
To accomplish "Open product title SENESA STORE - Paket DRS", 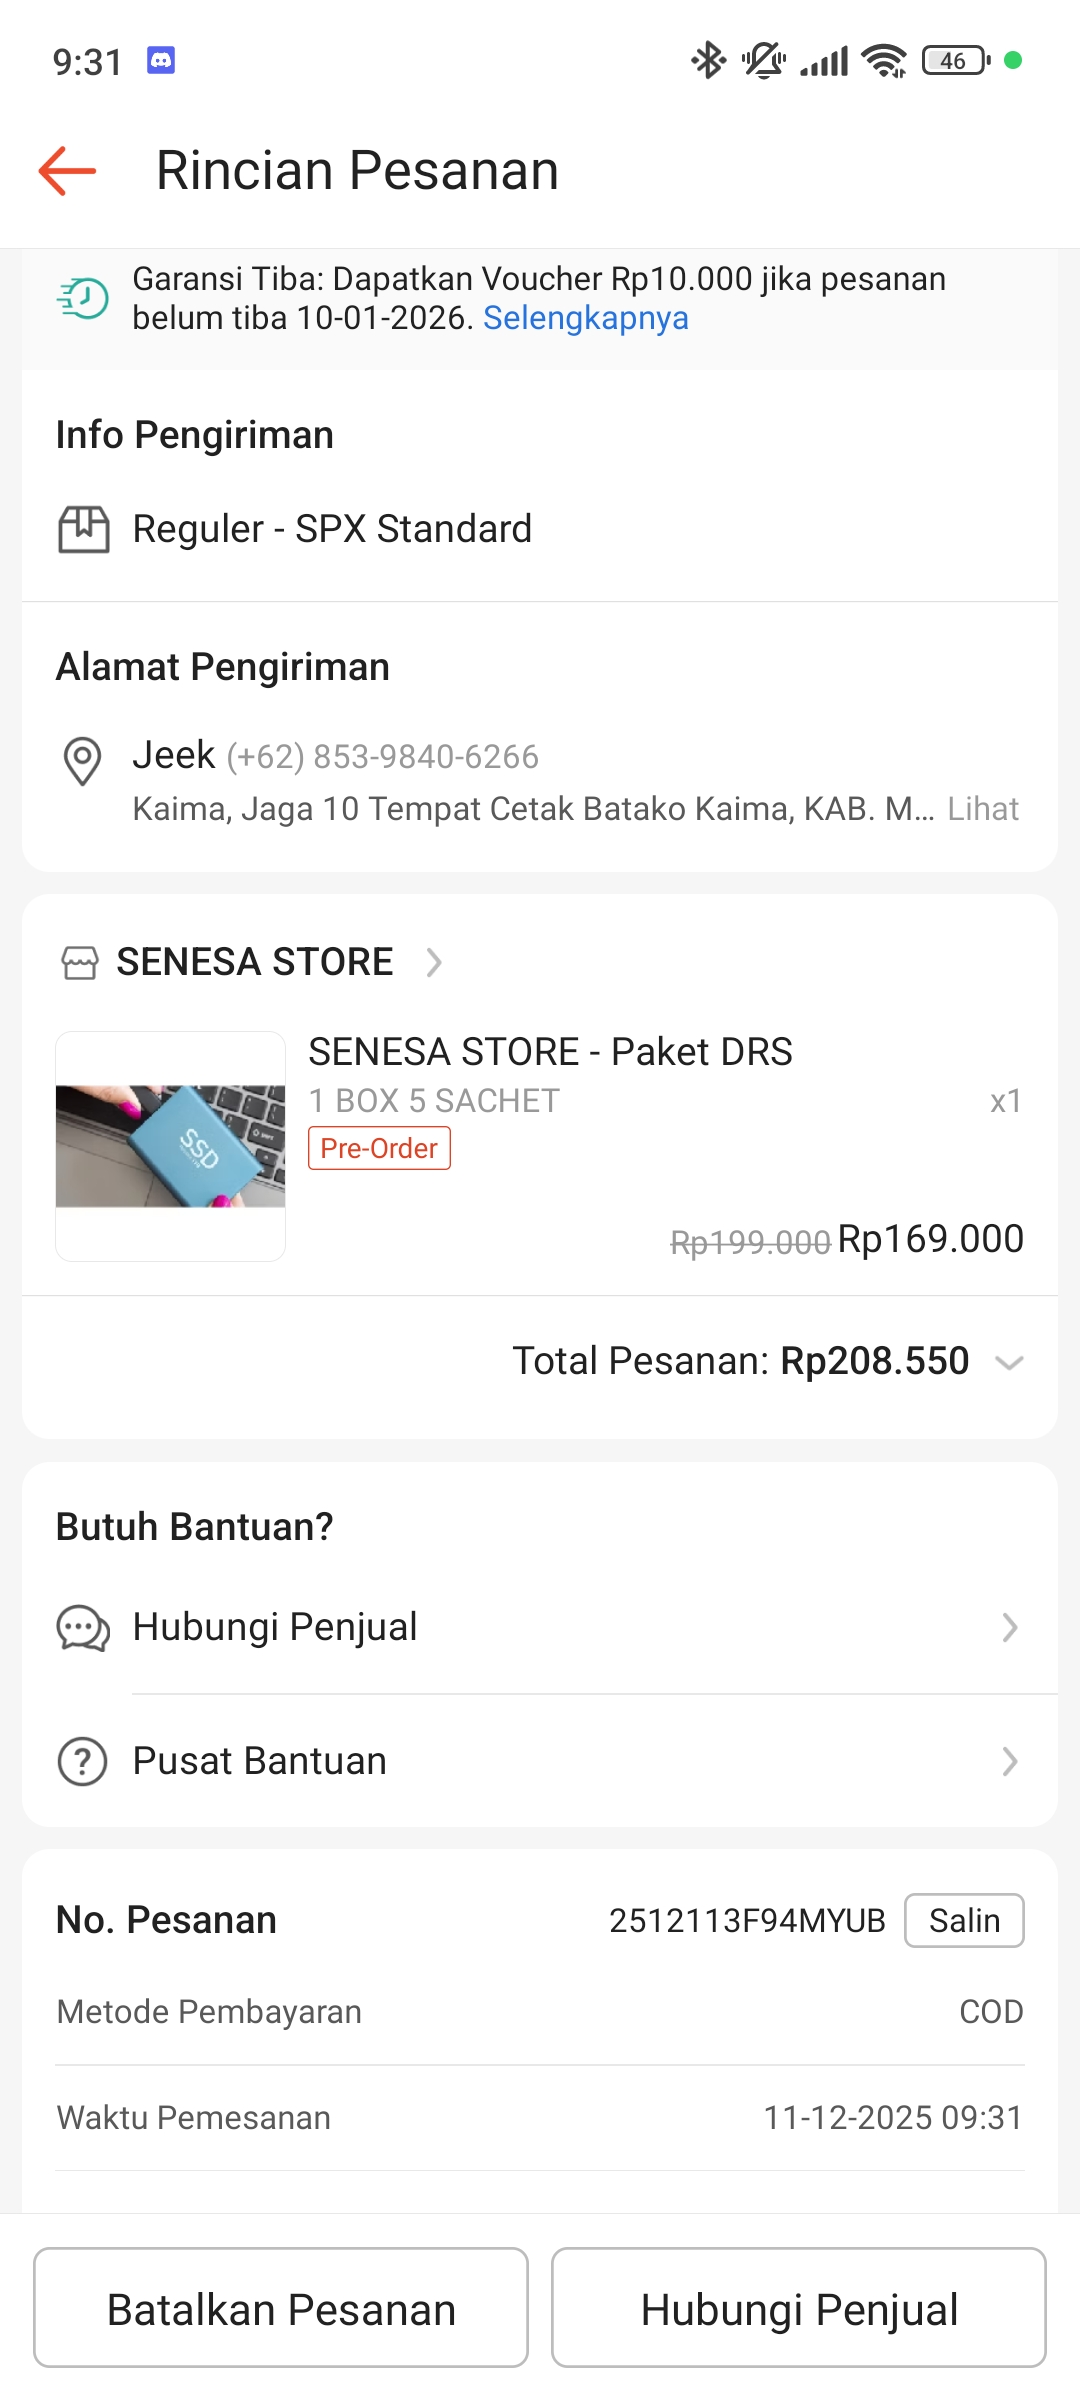I will [x=550, y=1052].
